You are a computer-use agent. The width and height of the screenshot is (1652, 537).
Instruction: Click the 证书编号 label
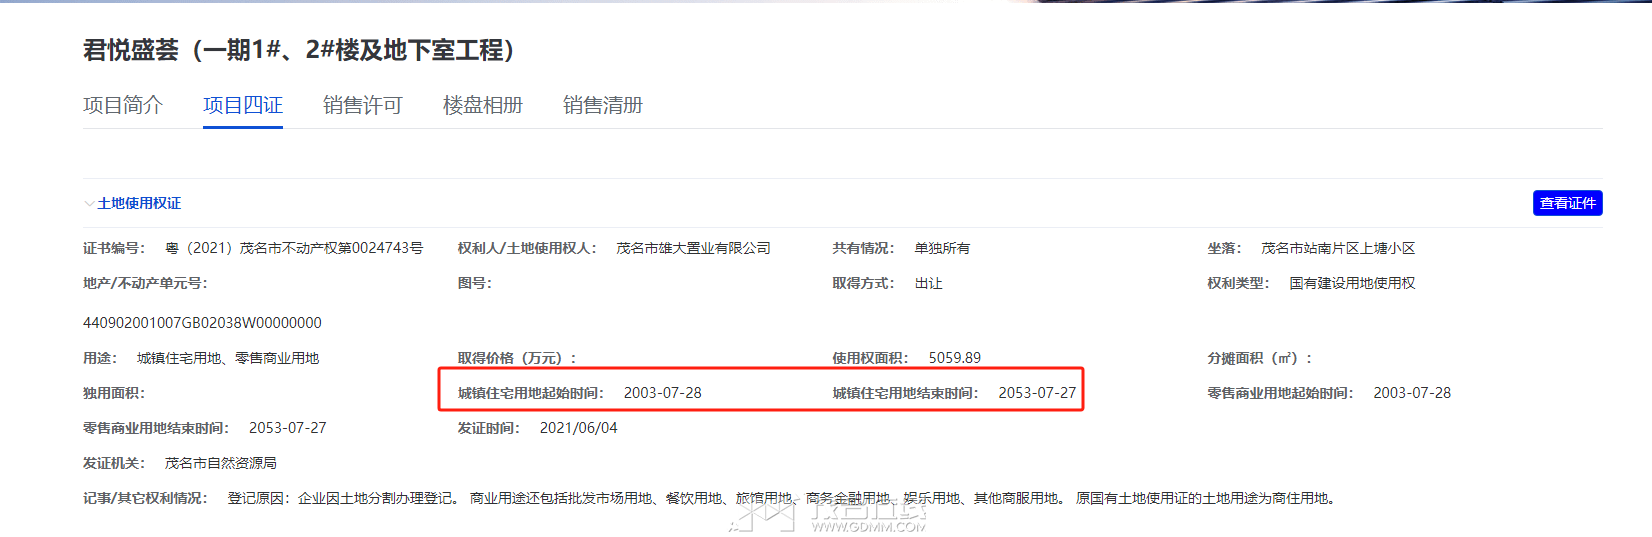(x=114, y=248)
